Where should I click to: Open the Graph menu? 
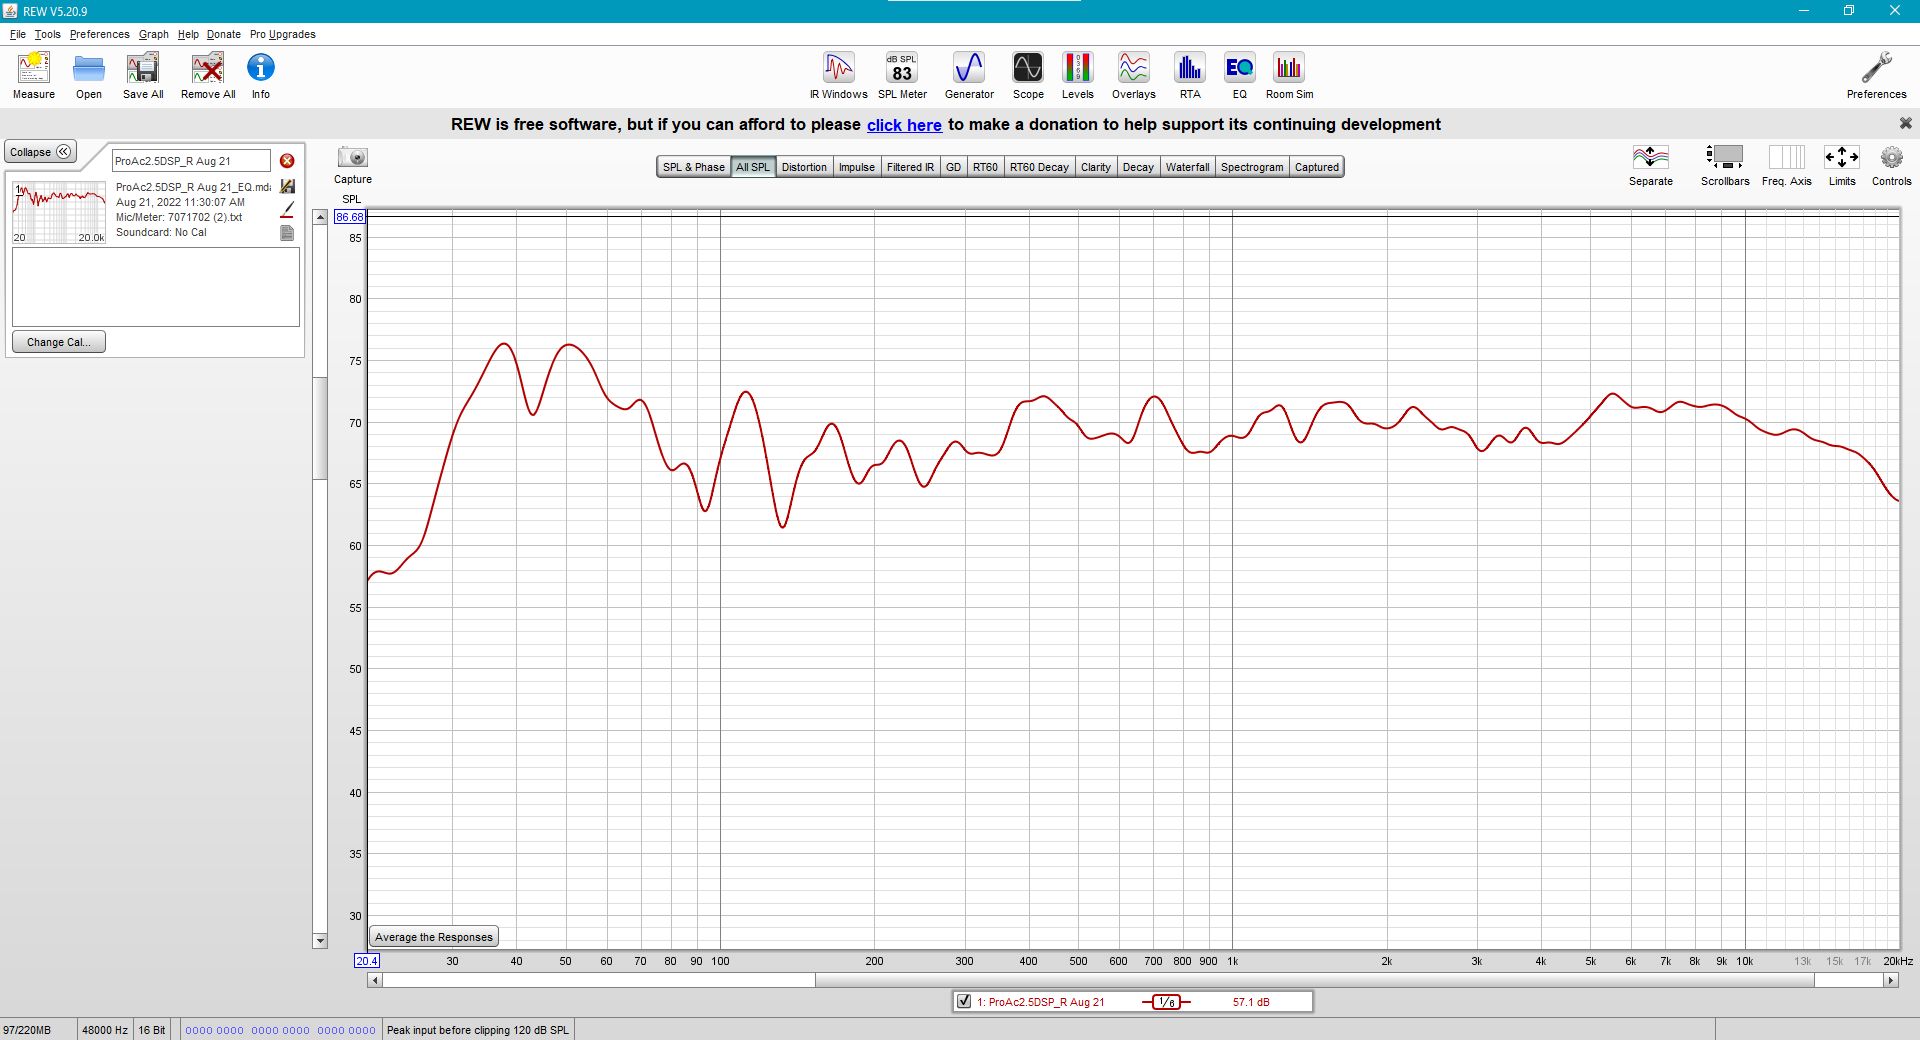[x=153, y=34]
